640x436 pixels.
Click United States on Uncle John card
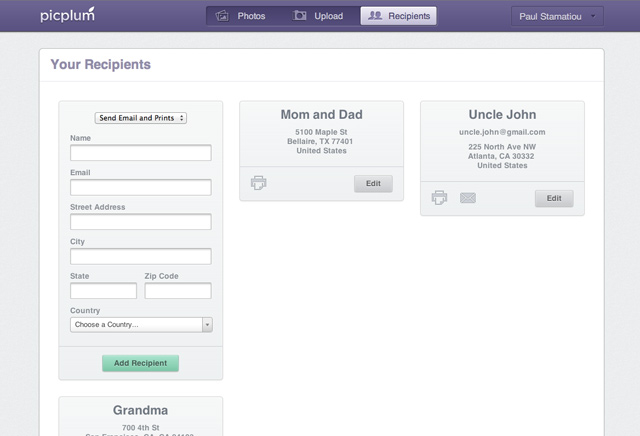502,165
